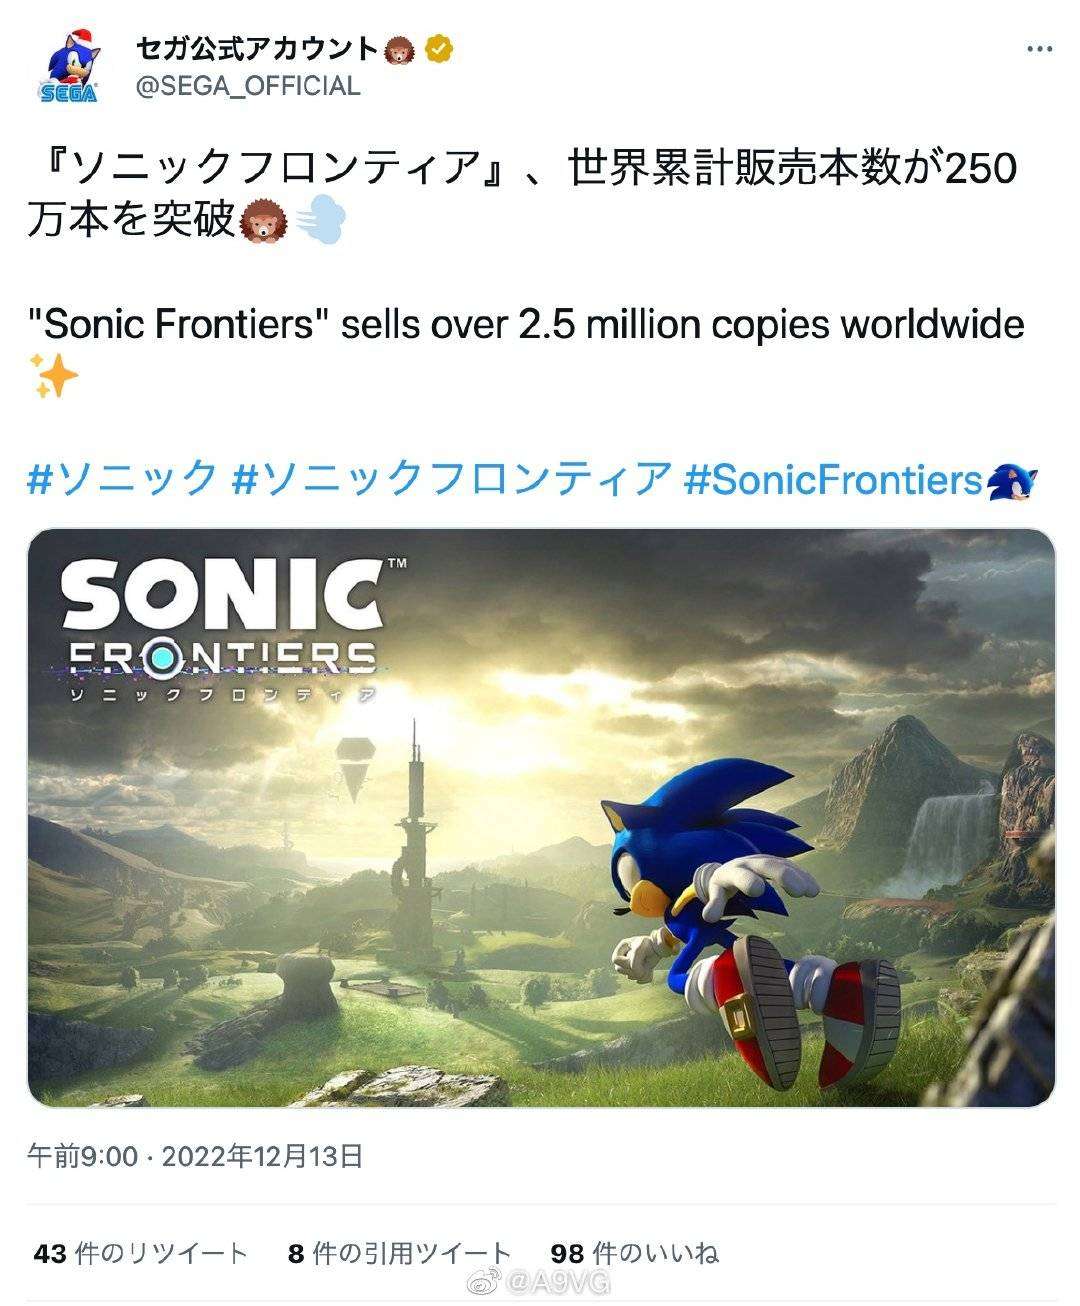The height and width of the screenshot is (1306, 1080).
Task: View the 8 件の引用ツイート list
Action: click(x=399, y=1253)
